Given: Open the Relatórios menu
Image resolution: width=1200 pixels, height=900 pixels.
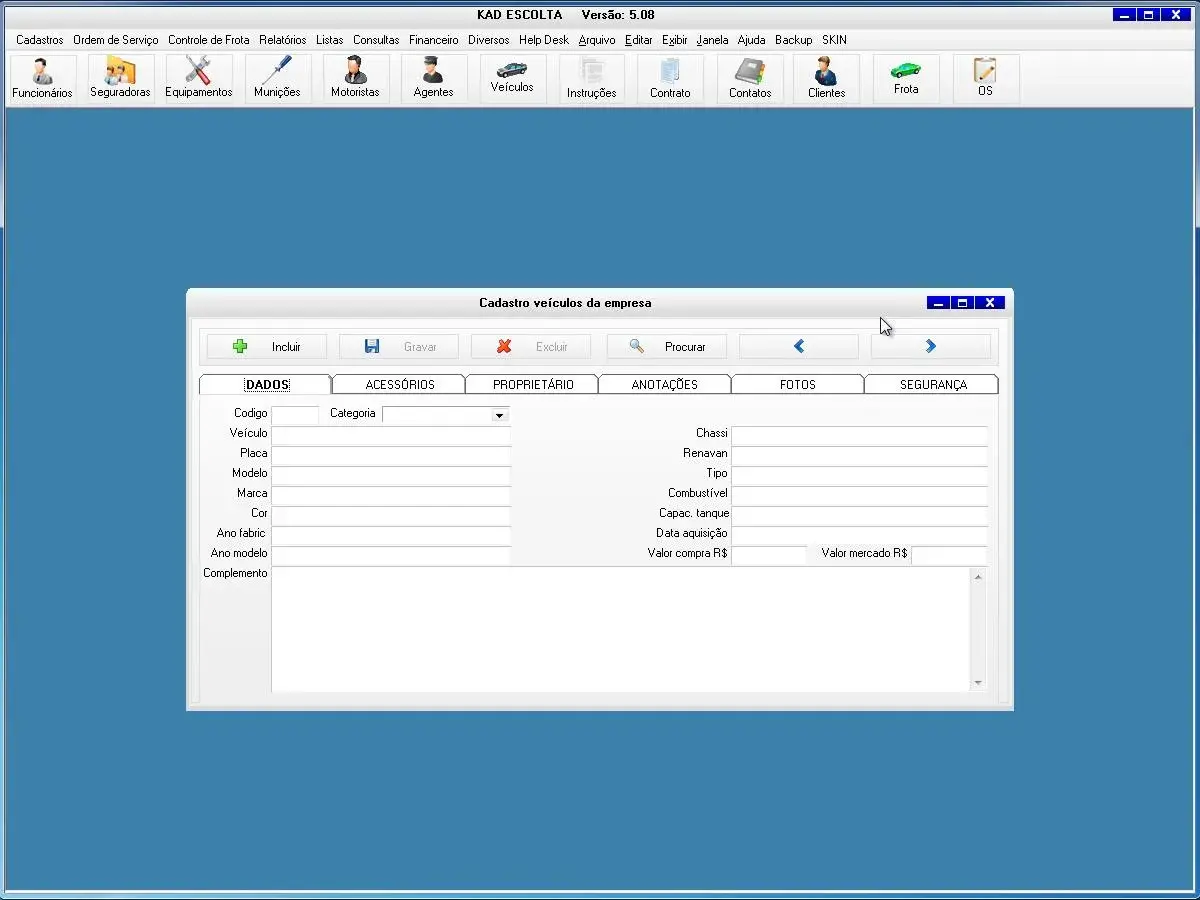Looking at the screenshot, I should [282, 40].
